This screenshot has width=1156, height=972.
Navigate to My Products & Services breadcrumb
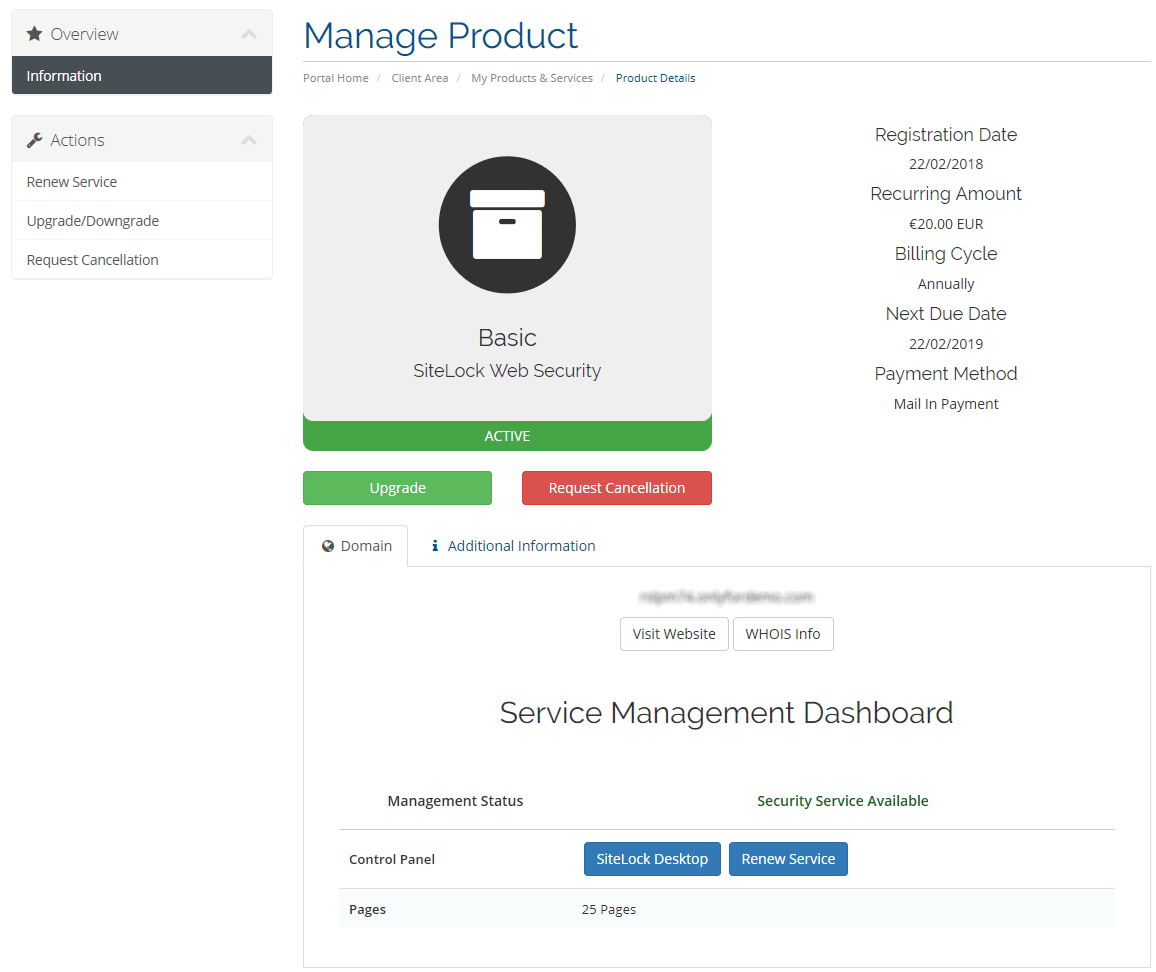tap(532, 78)
